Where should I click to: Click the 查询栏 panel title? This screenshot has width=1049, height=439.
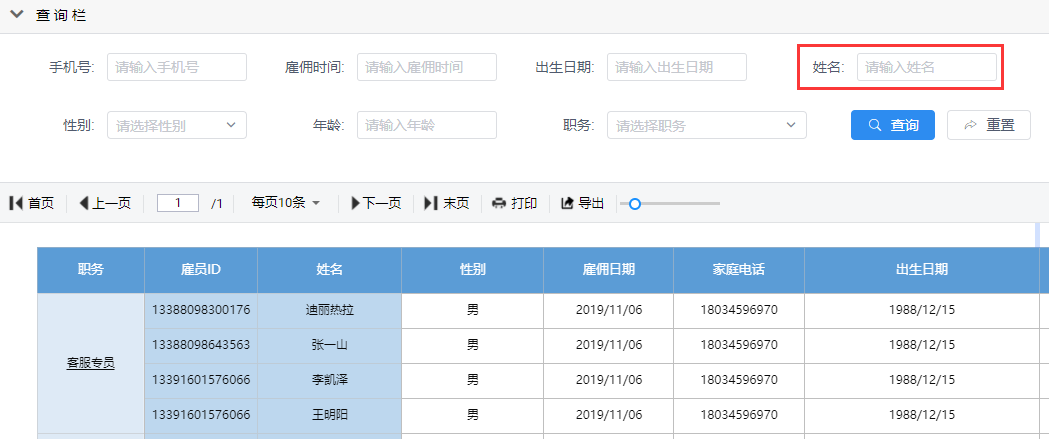[61, 15]
